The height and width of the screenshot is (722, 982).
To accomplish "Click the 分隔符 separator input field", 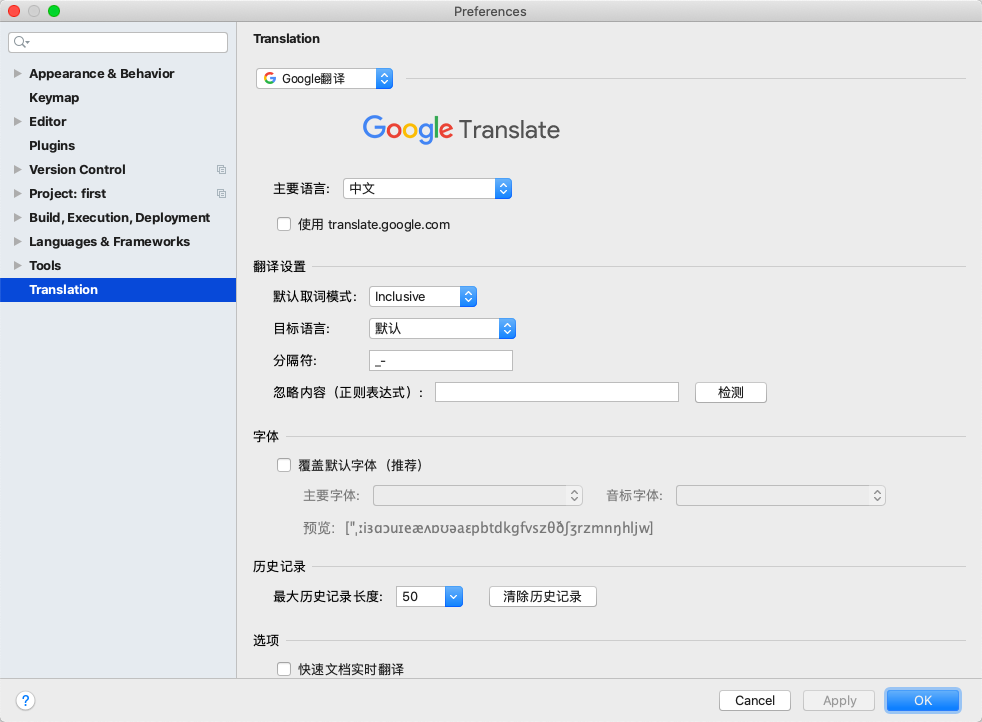I will pos(441,361).
